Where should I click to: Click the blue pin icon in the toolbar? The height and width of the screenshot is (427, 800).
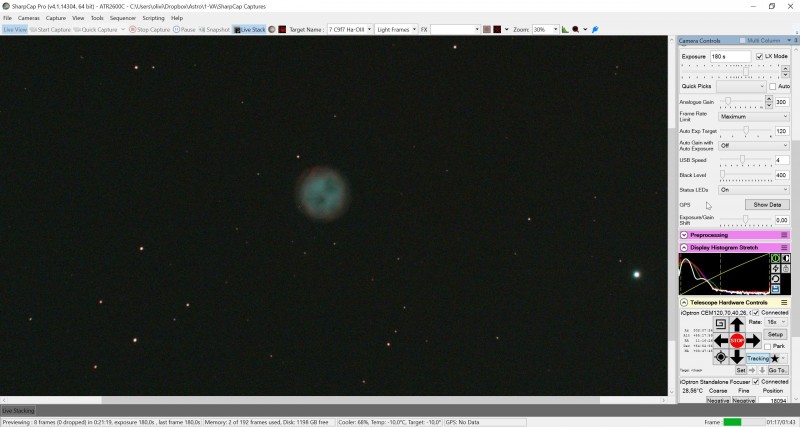tap(595, 30)
